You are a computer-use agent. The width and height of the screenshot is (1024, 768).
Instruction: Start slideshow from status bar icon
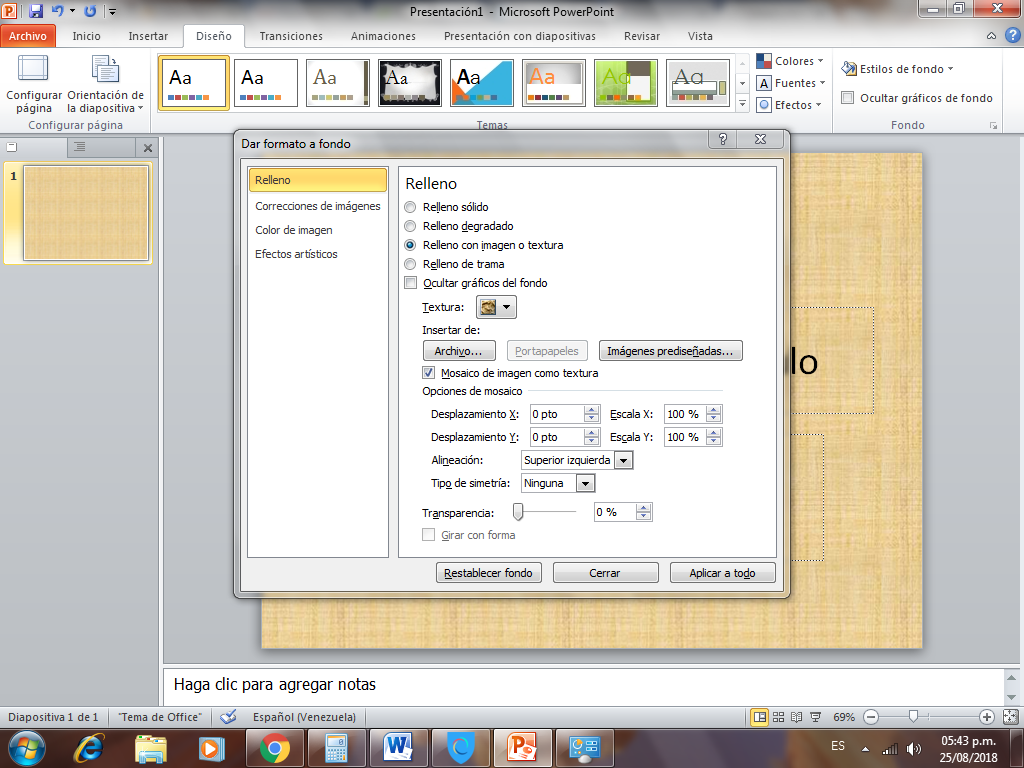pyautogui.click(x=816, y=717)
